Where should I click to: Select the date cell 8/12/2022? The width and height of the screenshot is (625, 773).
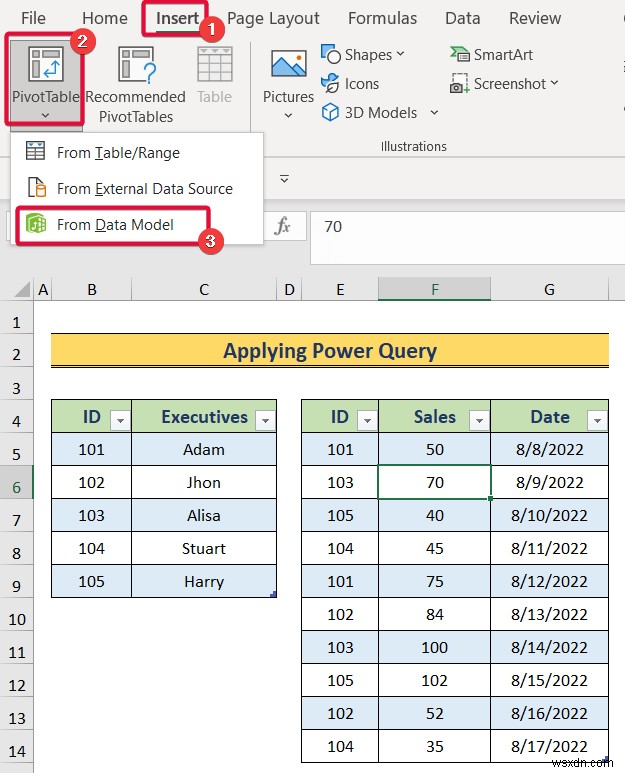pos(549,582)
